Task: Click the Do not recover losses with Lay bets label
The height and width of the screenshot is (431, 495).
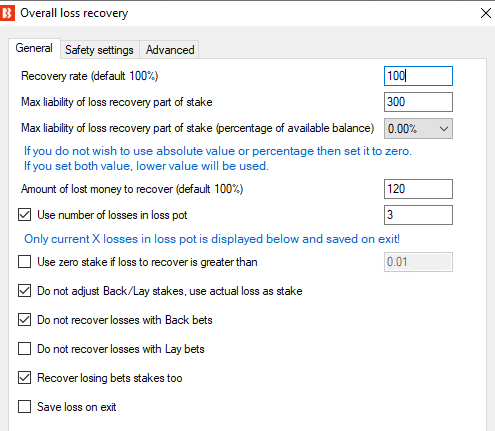Action: point(121,349)
